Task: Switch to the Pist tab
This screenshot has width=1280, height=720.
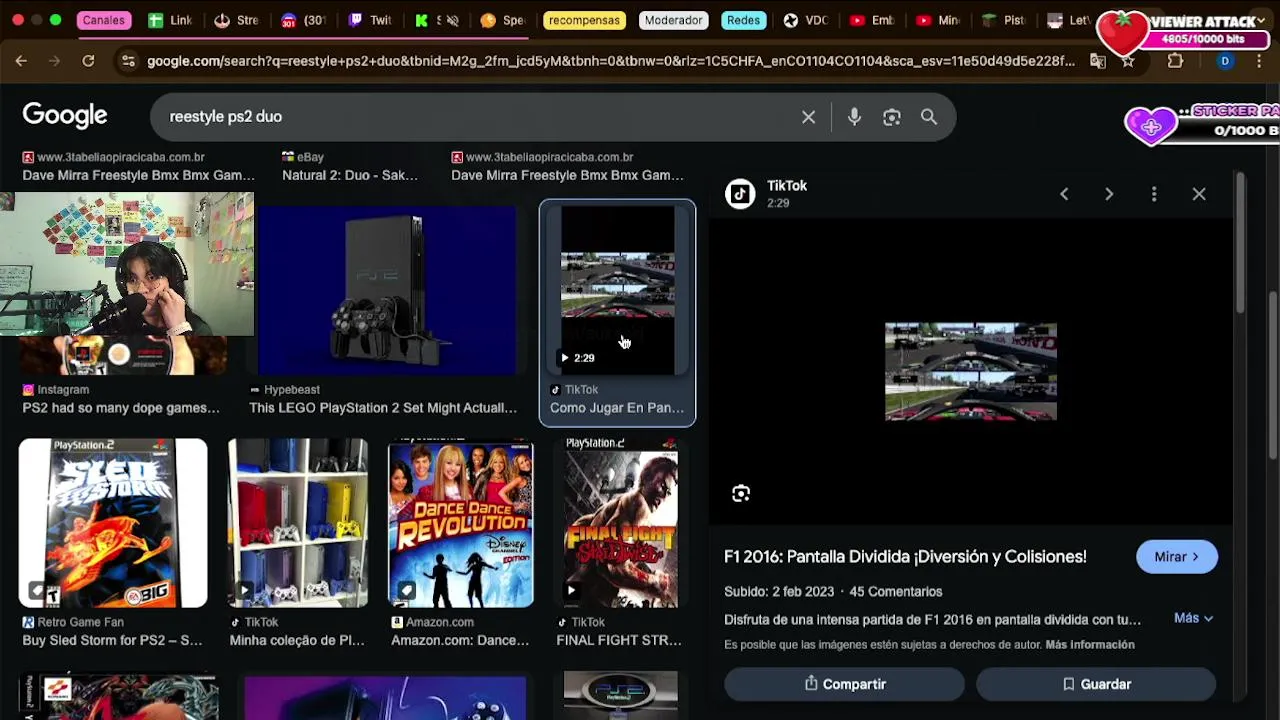Action: point(1004,20)
